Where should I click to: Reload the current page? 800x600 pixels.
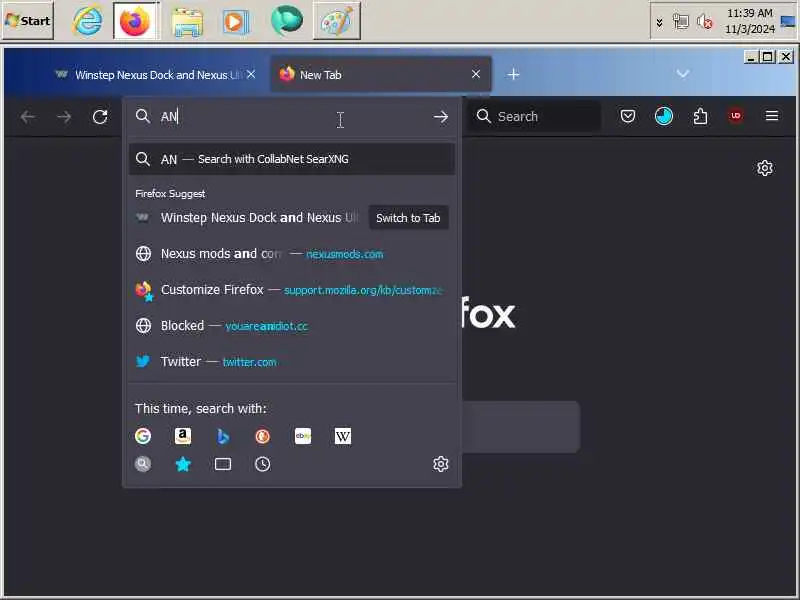[x=100, y=117]
